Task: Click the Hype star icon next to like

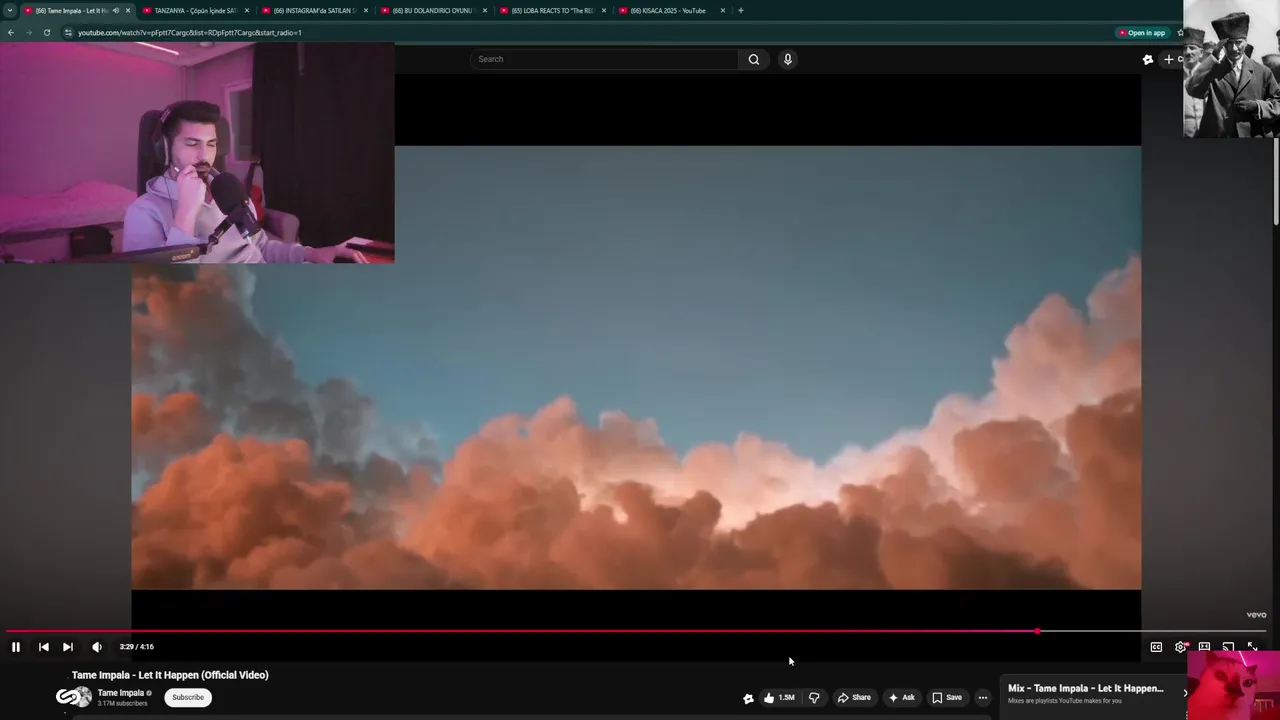Action: pos(748,698)
